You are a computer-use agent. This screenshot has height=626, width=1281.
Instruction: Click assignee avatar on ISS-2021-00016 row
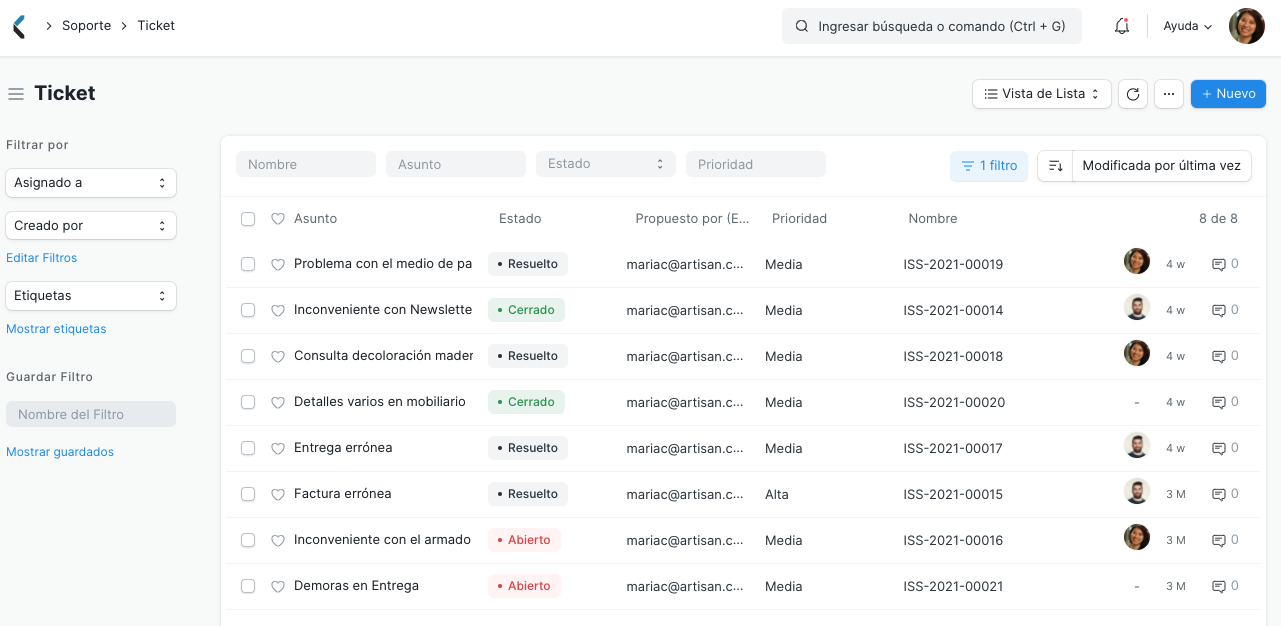tap(1137, 537)
